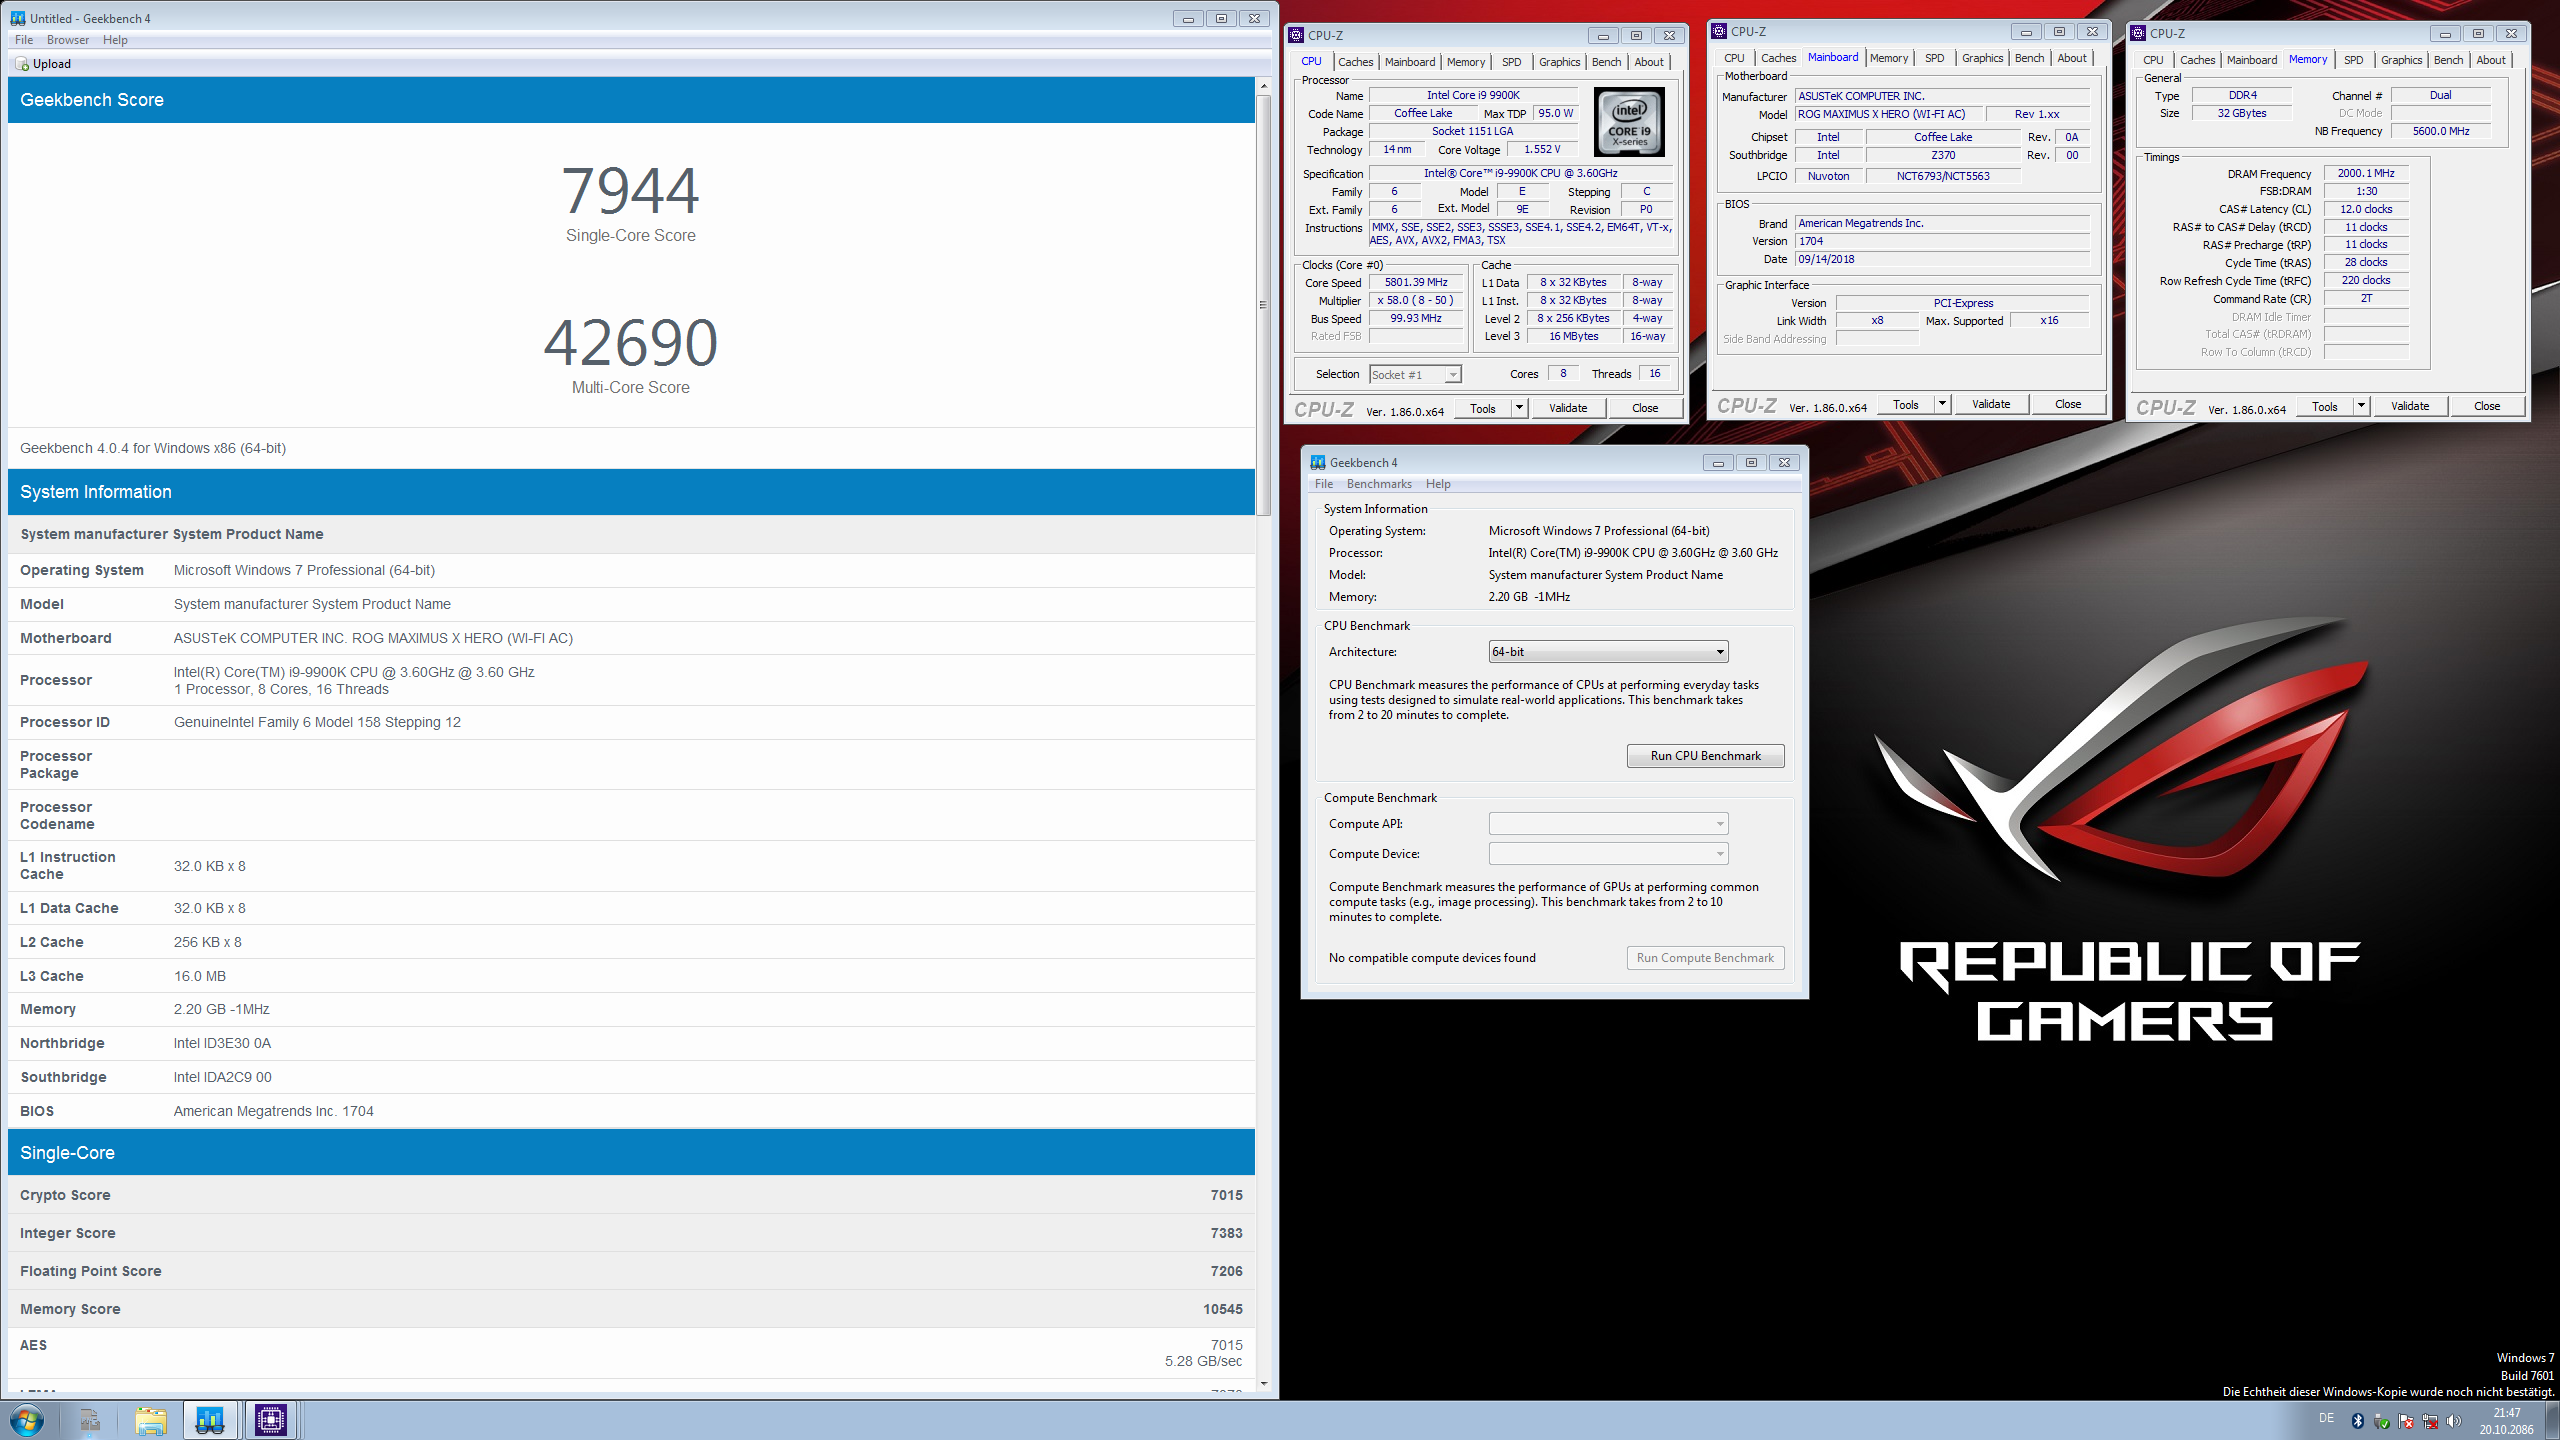This screenshot has height=1440, width=2560.
Task: Click the Safely Remove Hardware tray icon
Action: point(2381,1421)
